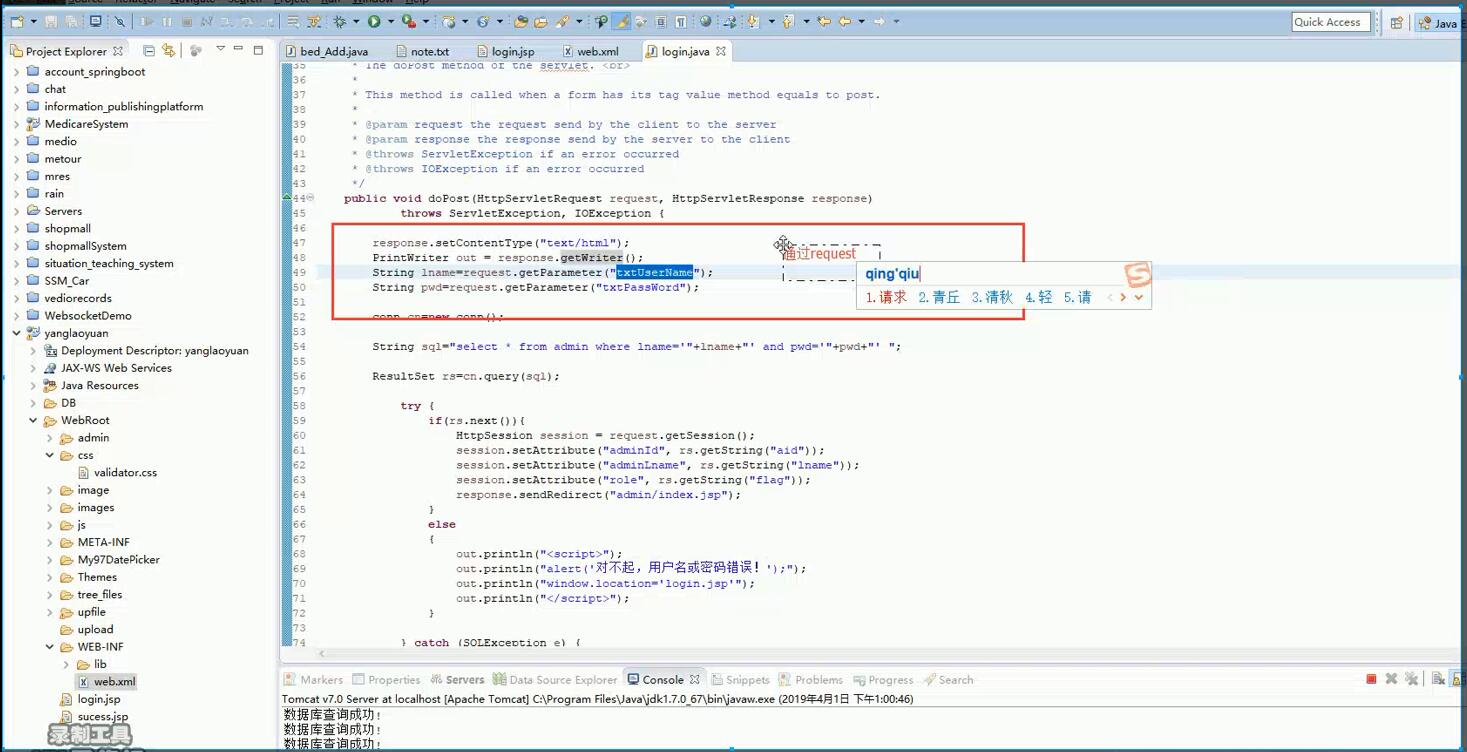Toggle Mark Occurrences highlighter icon
The image size is (1467, 752).
pos(621,21)
